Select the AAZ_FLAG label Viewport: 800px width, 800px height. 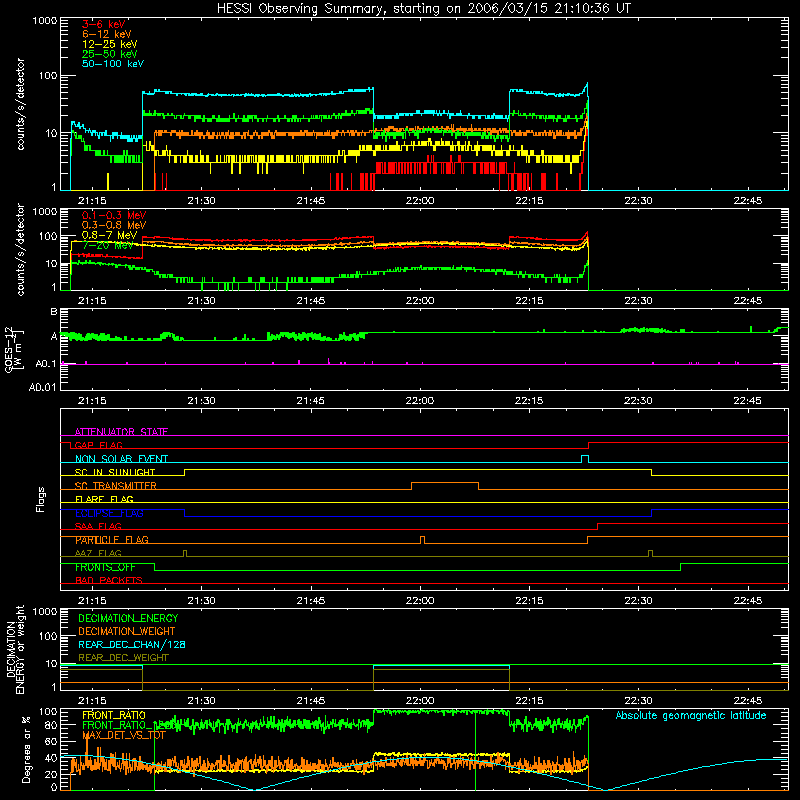[98, 553]
